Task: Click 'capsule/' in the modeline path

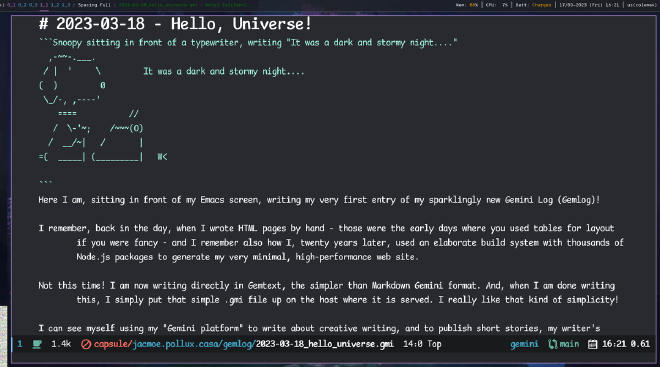Action: coord(113,344)
